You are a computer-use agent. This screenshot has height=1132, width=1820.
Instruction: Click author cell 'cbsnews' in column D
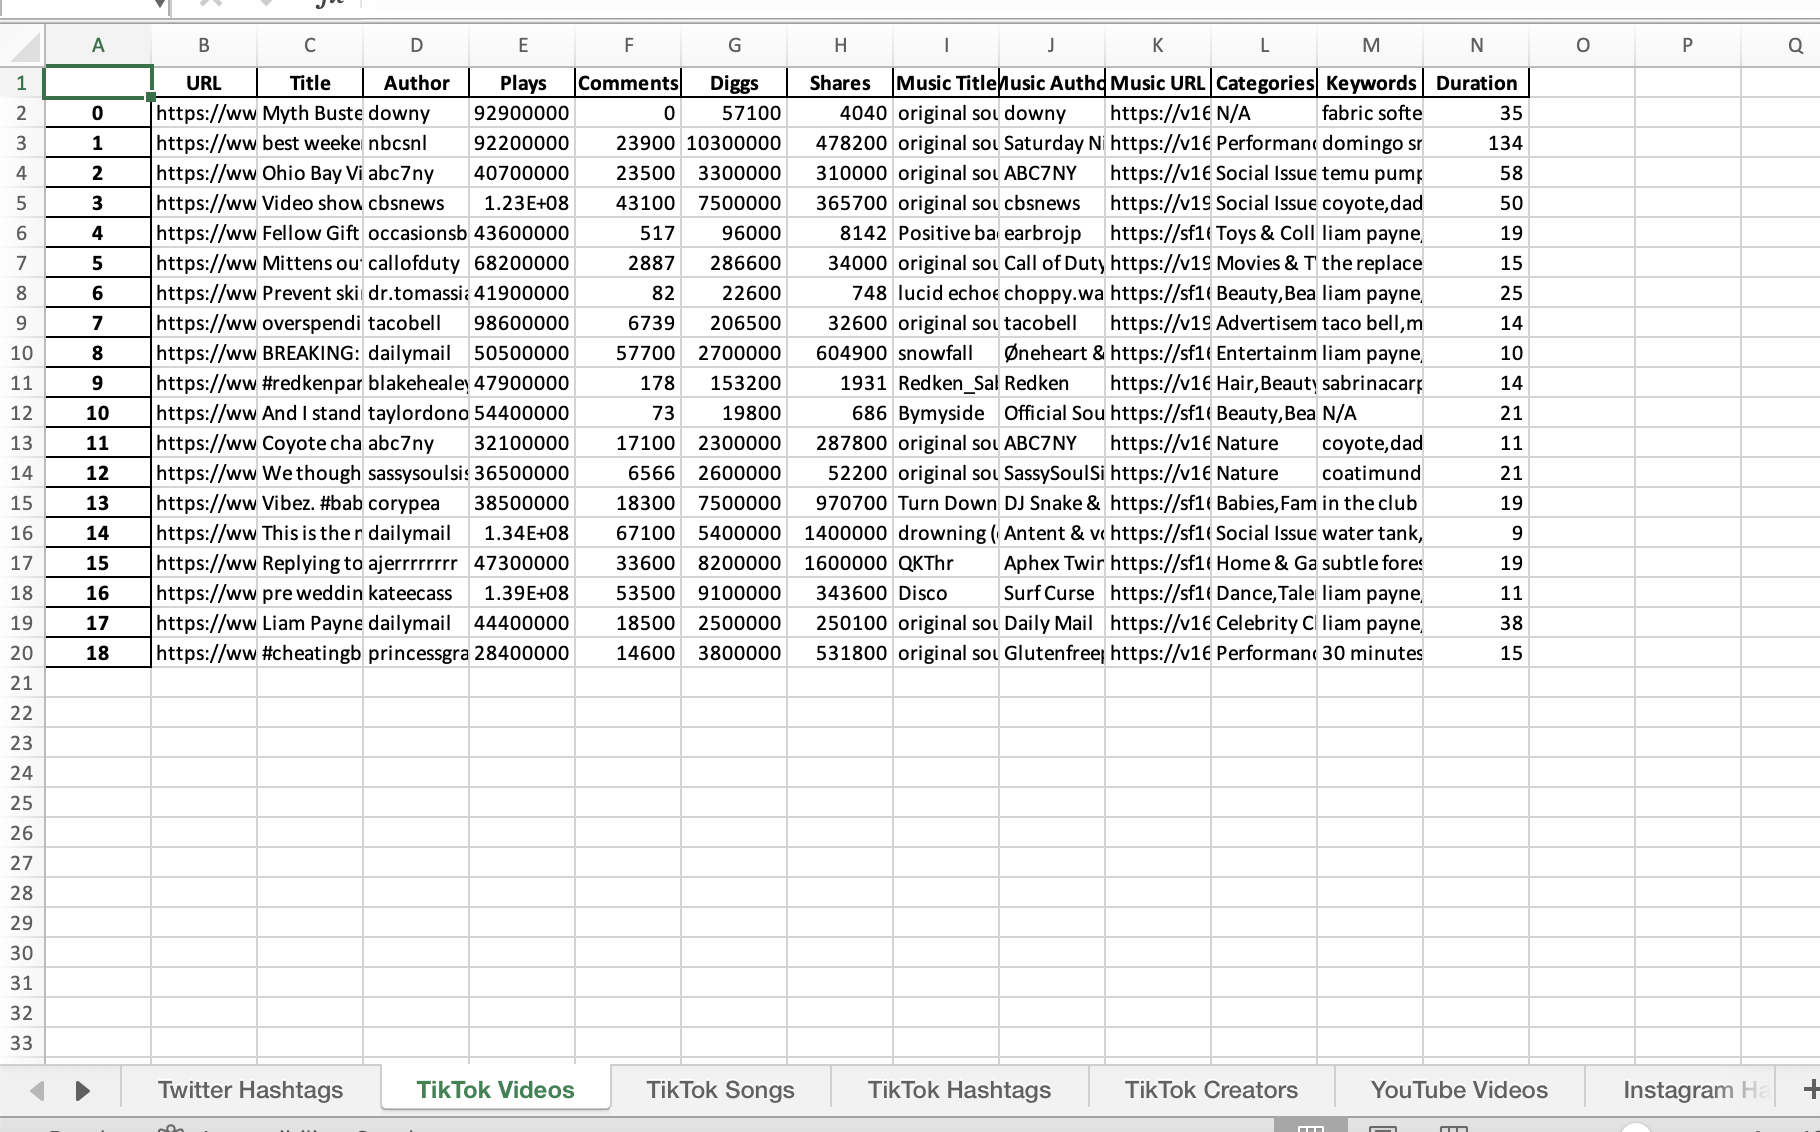coord(416,203)
